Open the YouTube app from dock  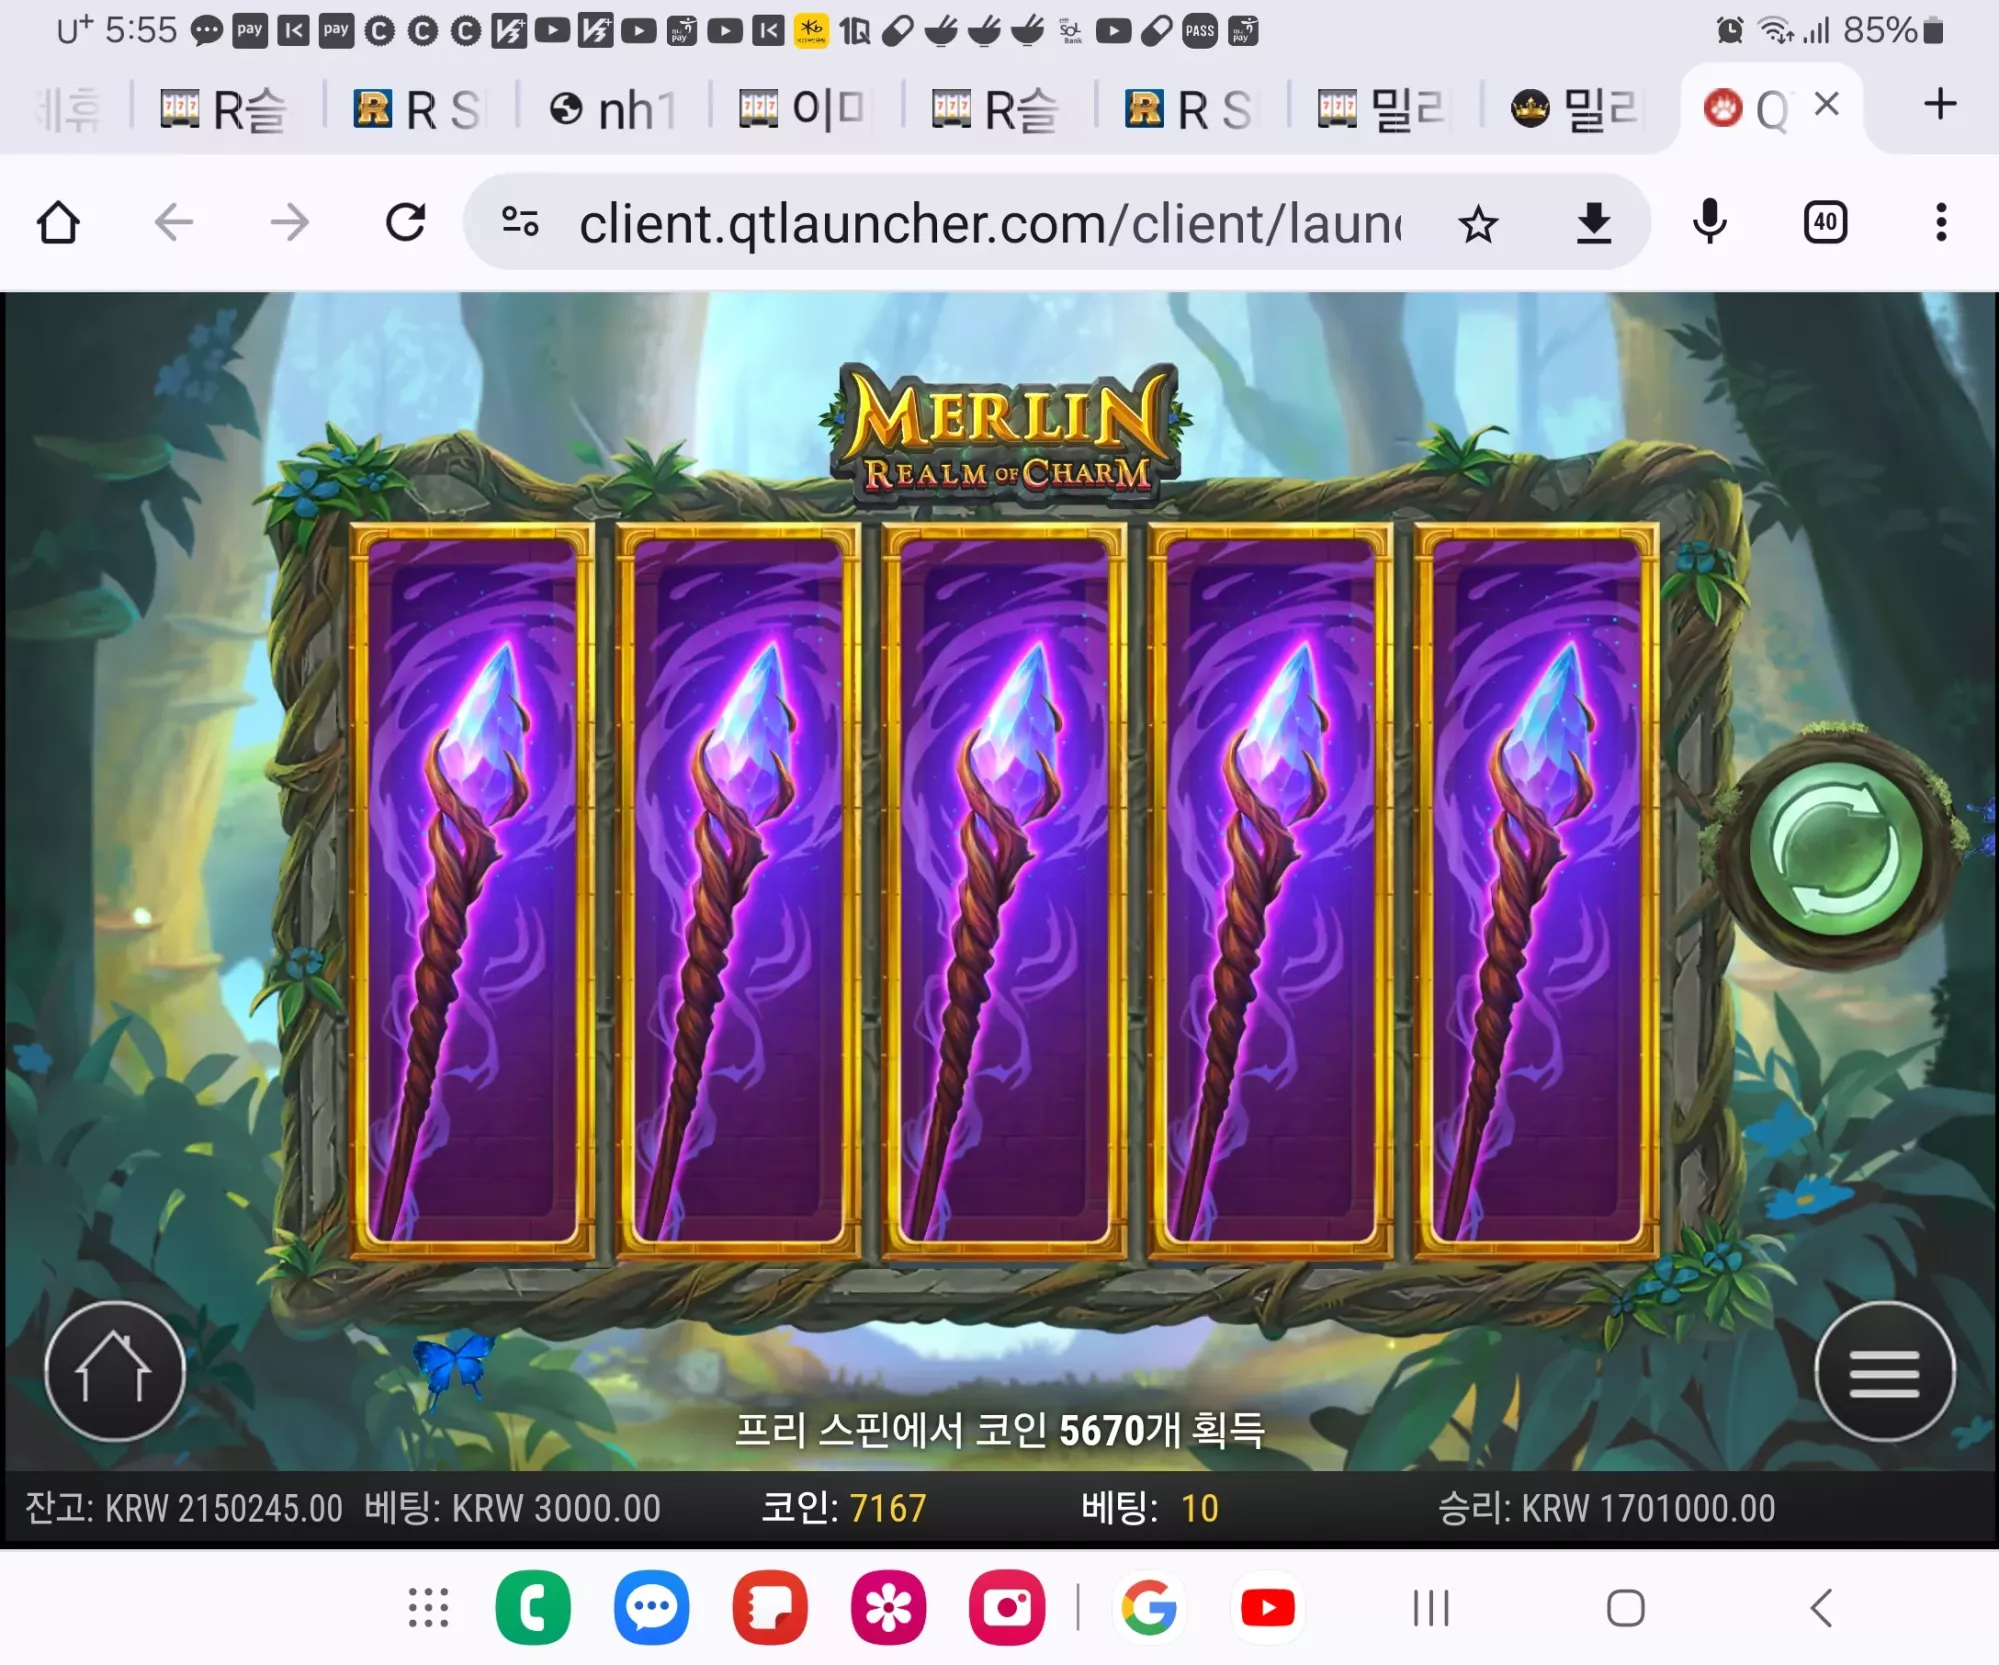pos(1268,1608)
